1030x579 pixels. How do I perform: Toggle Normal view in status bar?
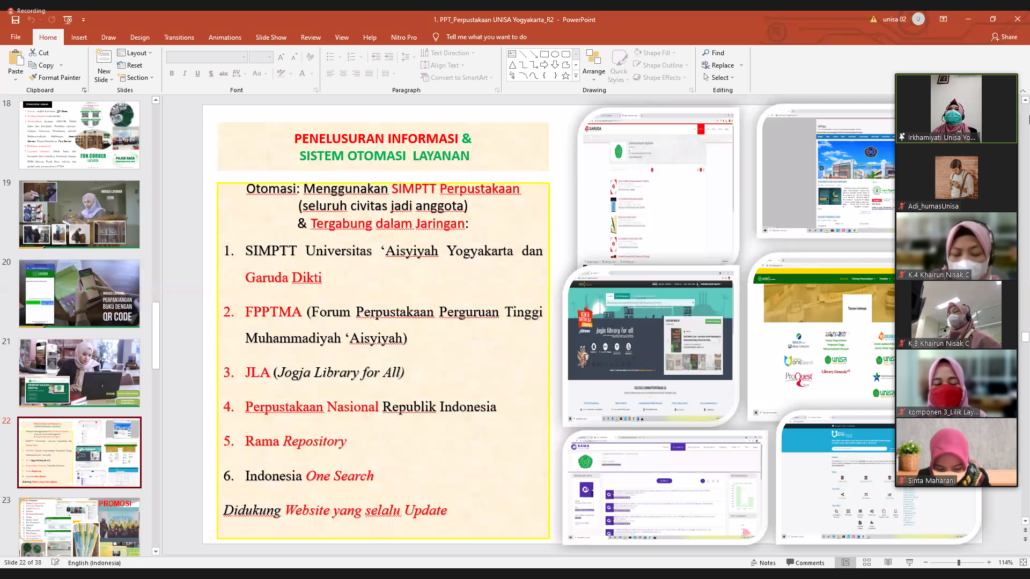coord(845,563)
